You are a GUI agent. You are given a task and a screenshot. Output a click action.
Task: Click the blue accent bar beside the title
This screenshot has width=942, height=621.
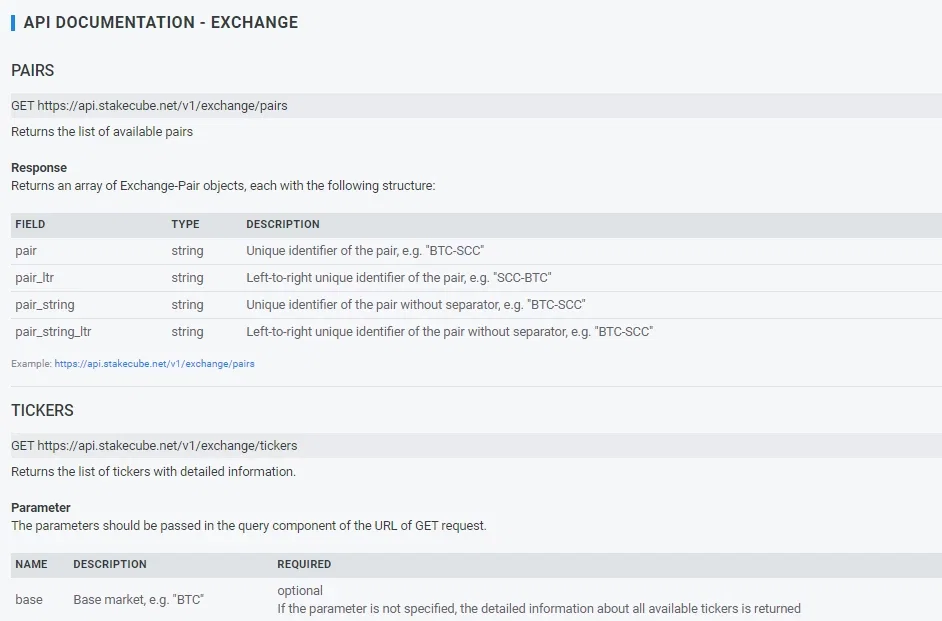(x=13, y=23)
